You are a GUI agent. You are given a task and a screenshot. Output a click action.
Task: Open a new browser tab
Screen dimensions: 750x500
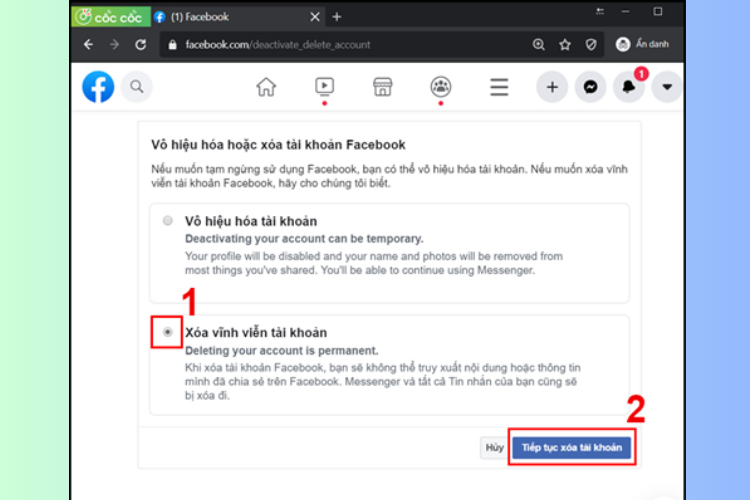click(x=337, y=17)
